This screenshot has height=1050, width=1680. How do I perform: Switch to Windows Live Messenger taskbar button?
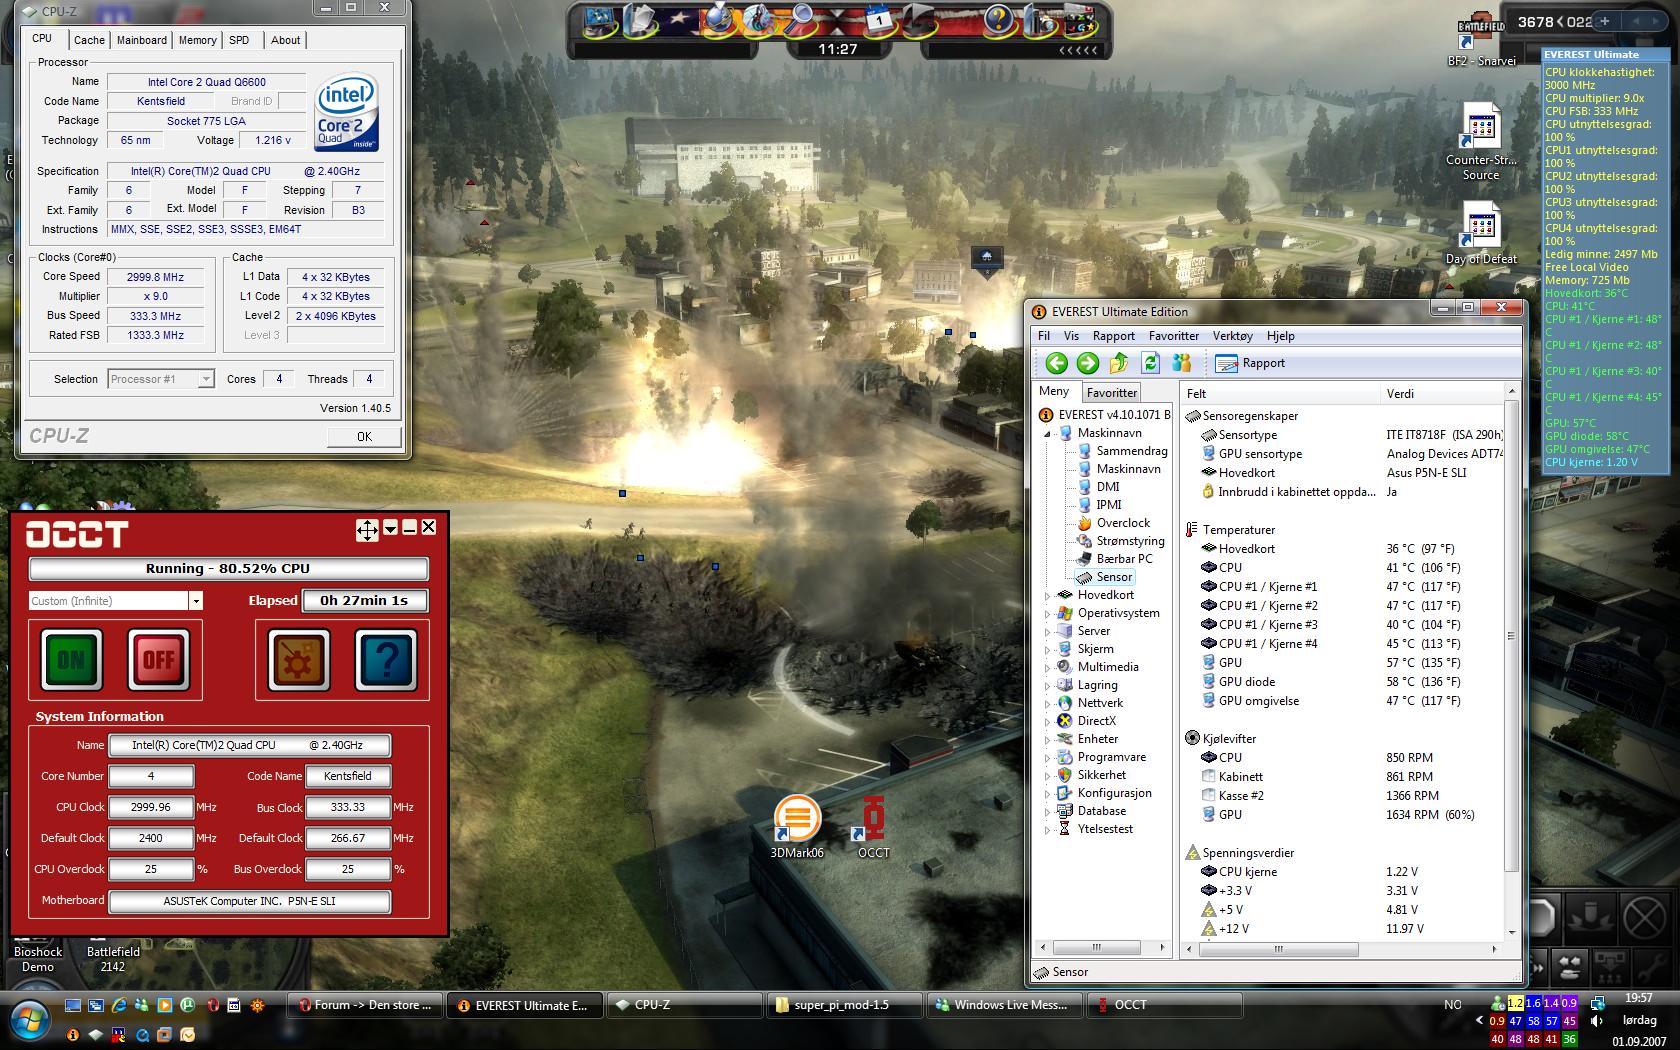(x=1003, y=1005)
